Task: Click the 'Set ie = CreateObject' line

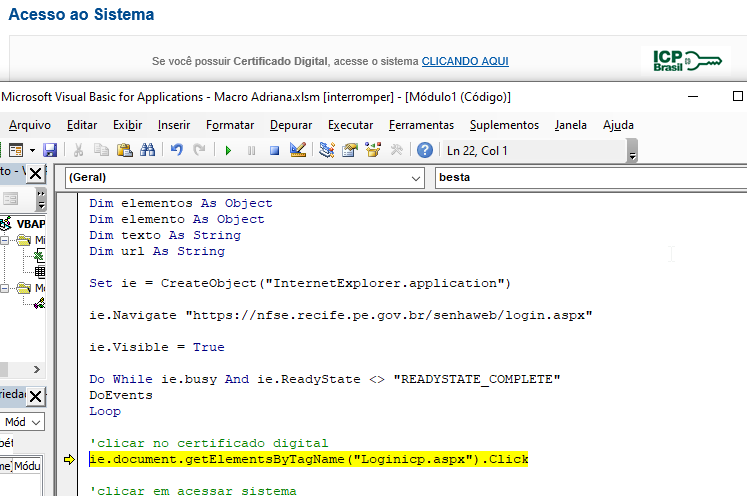Action: [300, 283]
